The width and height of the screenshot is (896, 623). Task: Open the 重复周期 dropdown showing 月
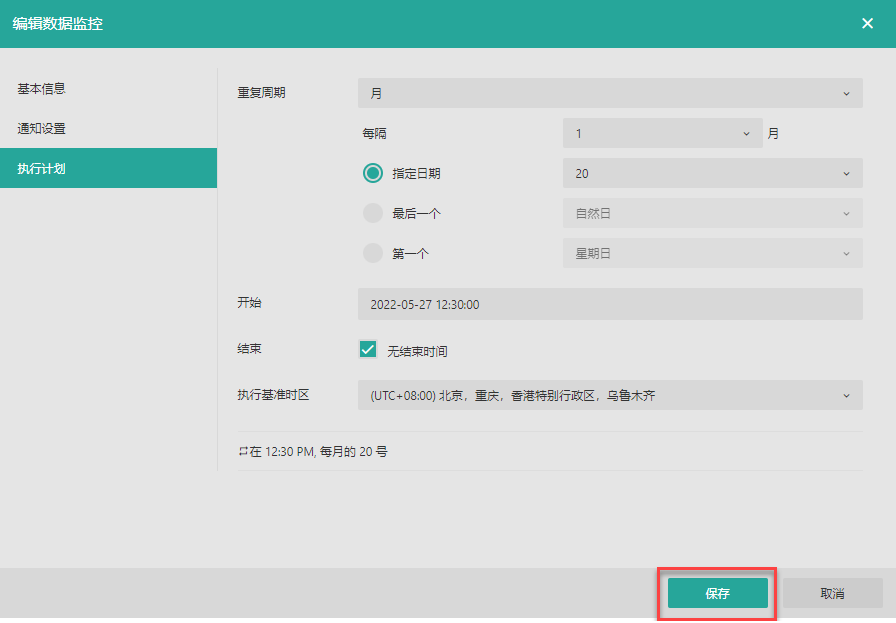[610, 93]
